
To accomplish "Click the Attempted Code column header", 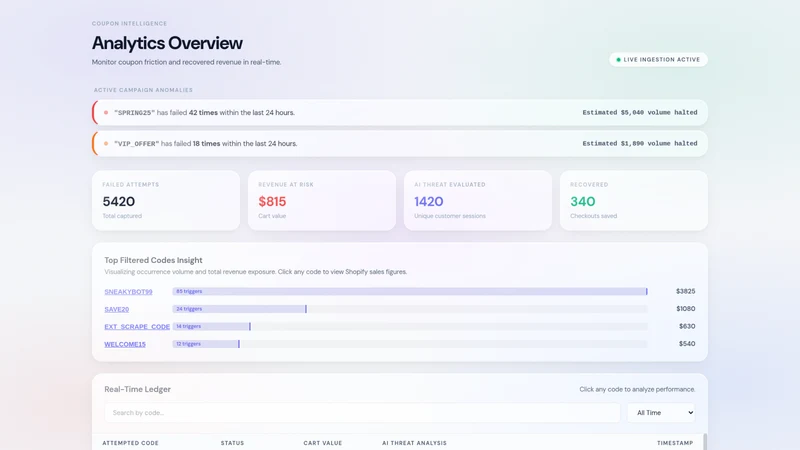I will [x=131, y=443].
